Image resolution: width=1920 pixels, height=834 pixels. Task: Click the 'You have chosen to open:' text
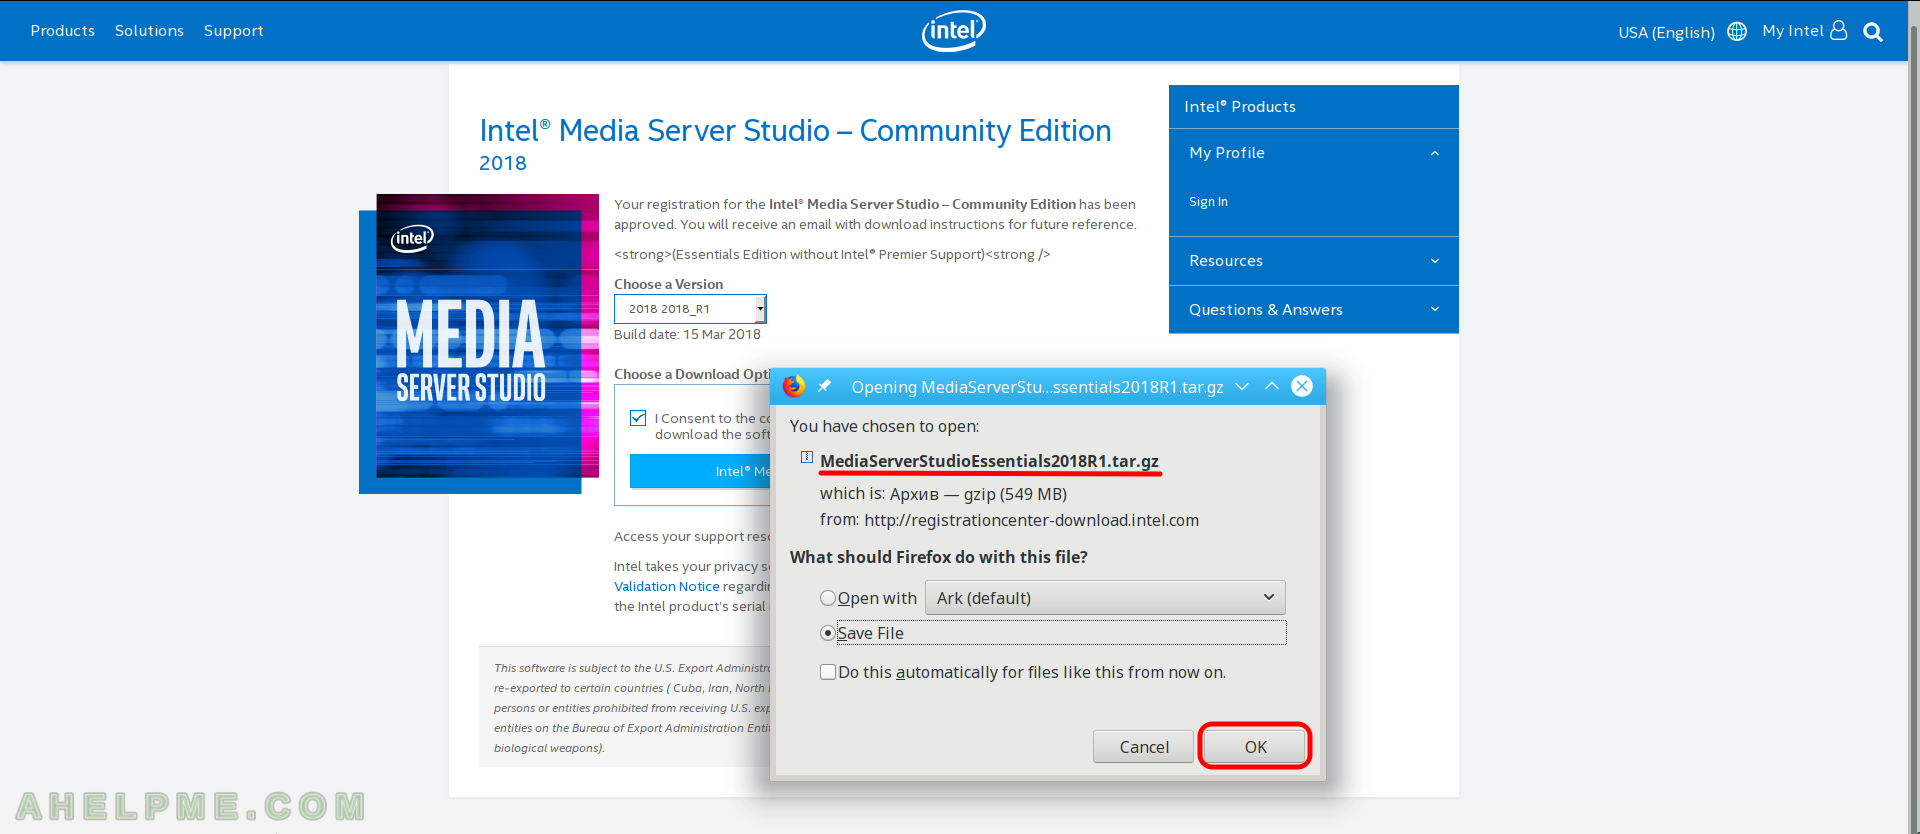tap(884, 426)
